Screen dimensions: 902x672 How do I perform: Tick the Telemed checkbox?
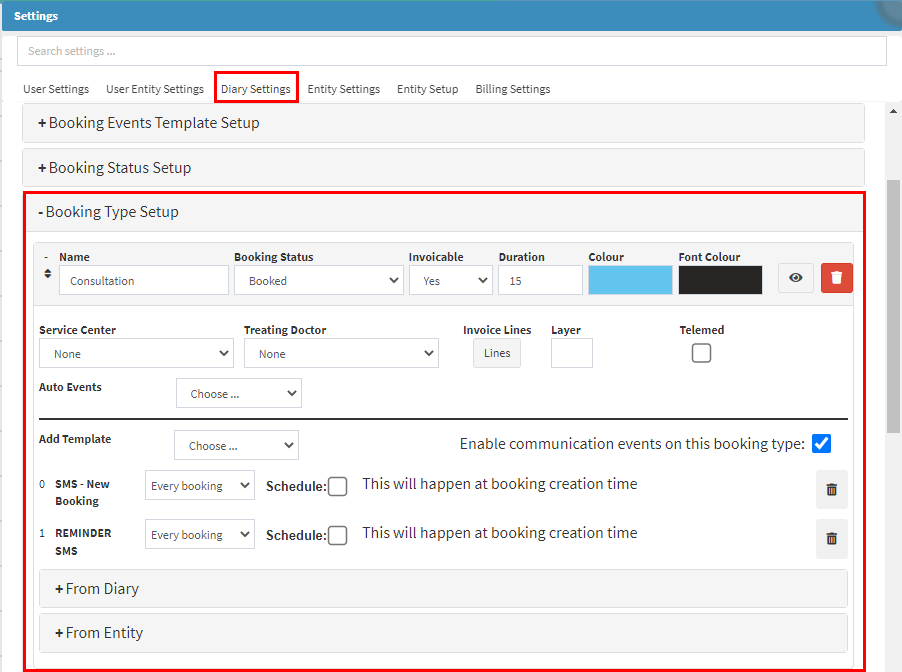[701, 353]
